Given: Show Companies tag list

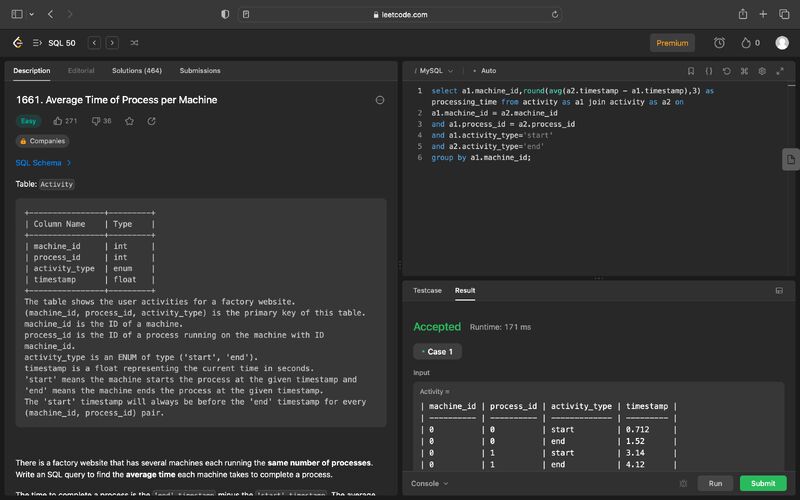Looking at the screenshot, I should pyautogui.click(x=42, y=141).
